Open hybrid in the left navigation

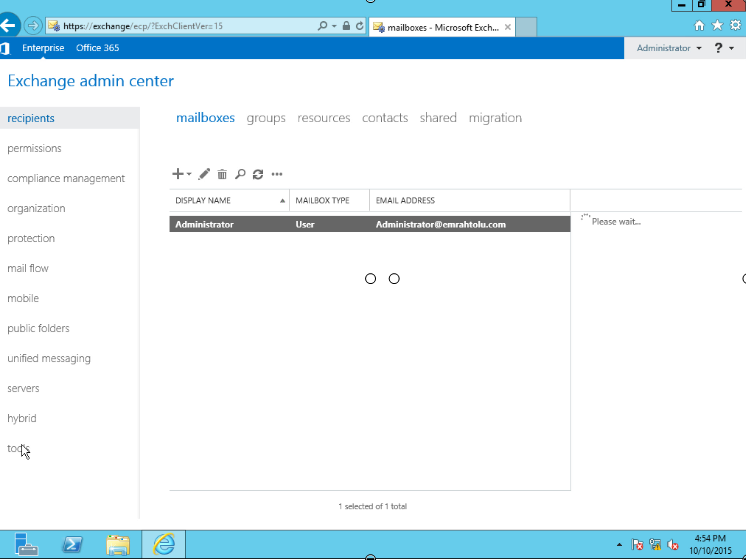pos(22,418)
